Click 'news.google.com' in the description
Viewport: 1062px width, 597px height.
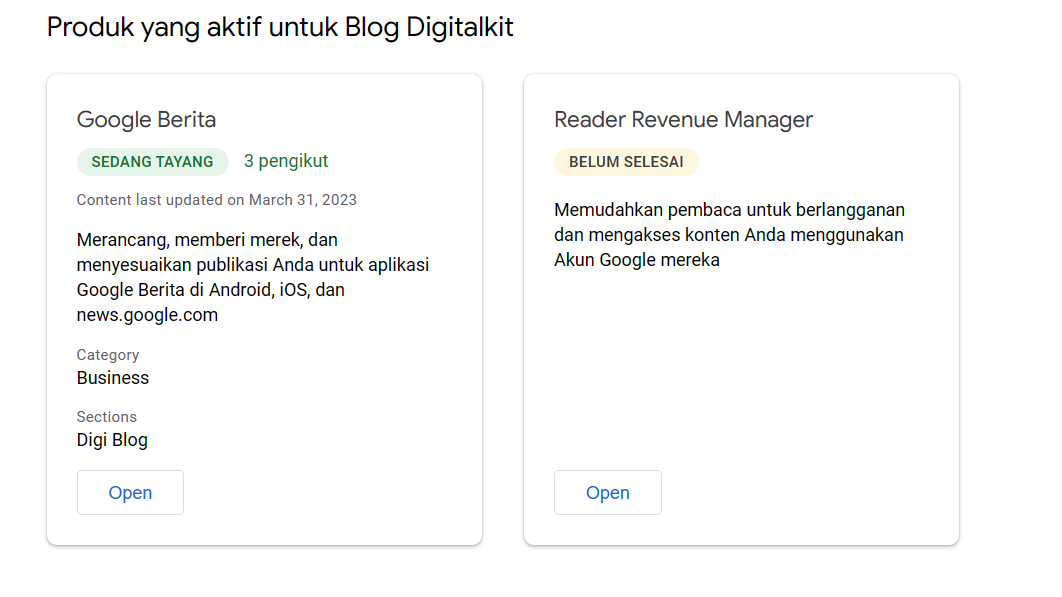coord(146,314)
